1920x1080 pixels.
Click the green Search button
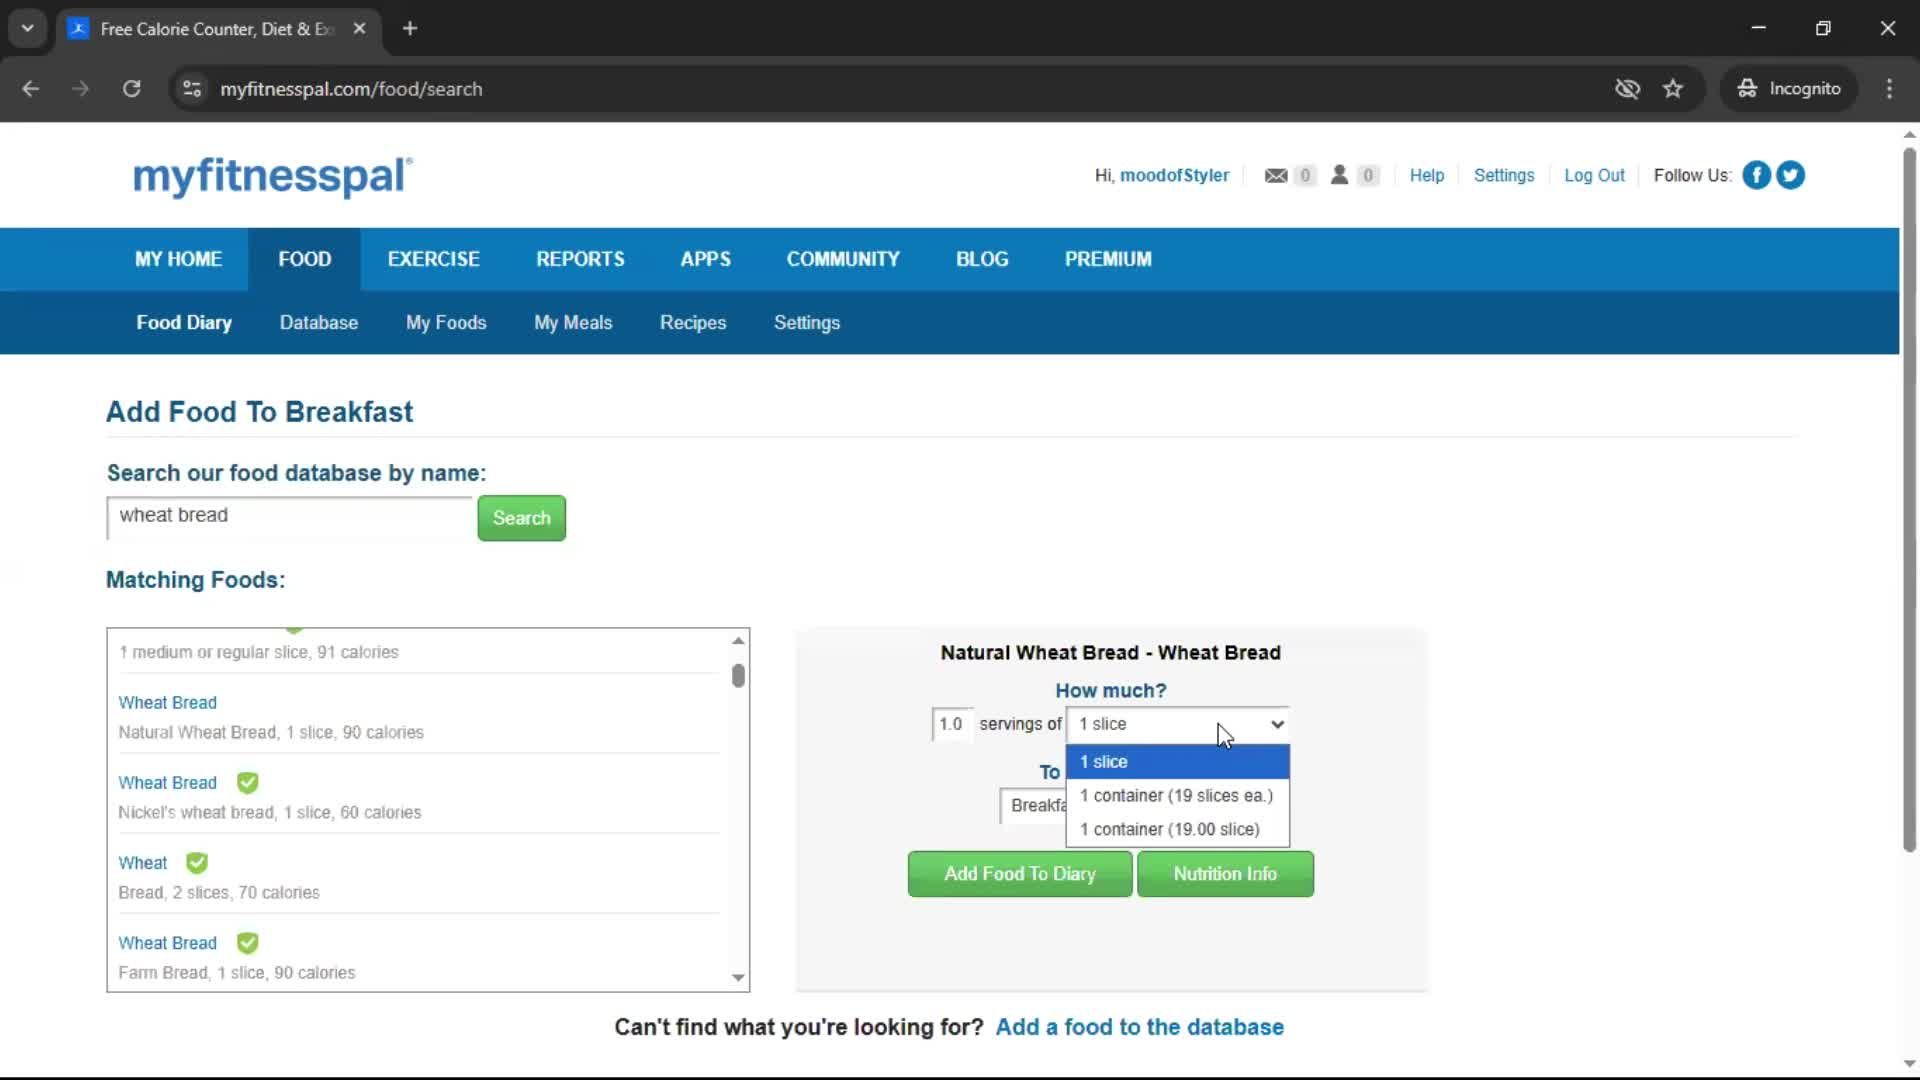(521, 518)
